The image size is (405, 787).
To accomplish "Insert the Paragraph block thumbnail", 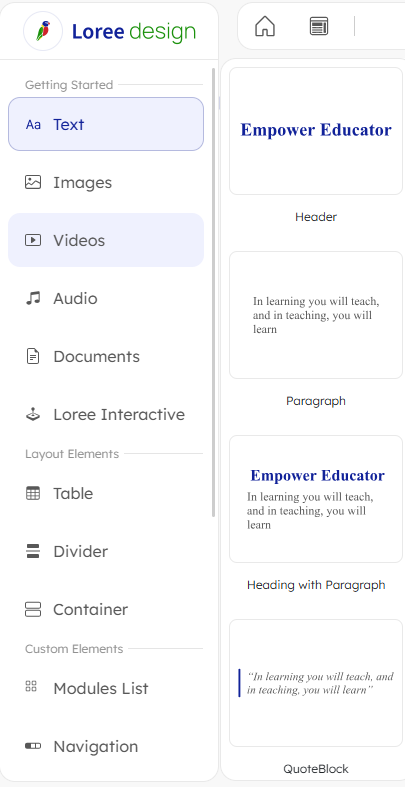I will [316, 315].
